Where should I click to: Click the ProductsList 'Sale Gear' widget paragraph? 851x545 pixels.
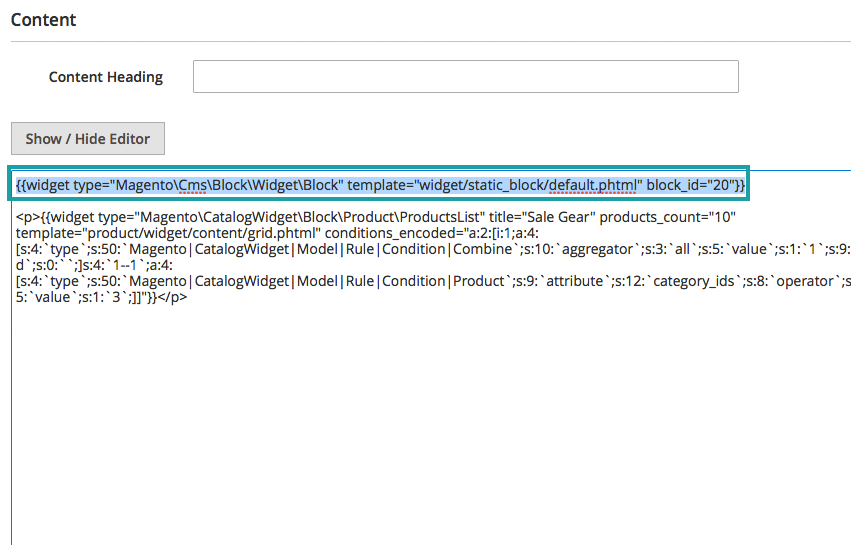click(433, 257)
